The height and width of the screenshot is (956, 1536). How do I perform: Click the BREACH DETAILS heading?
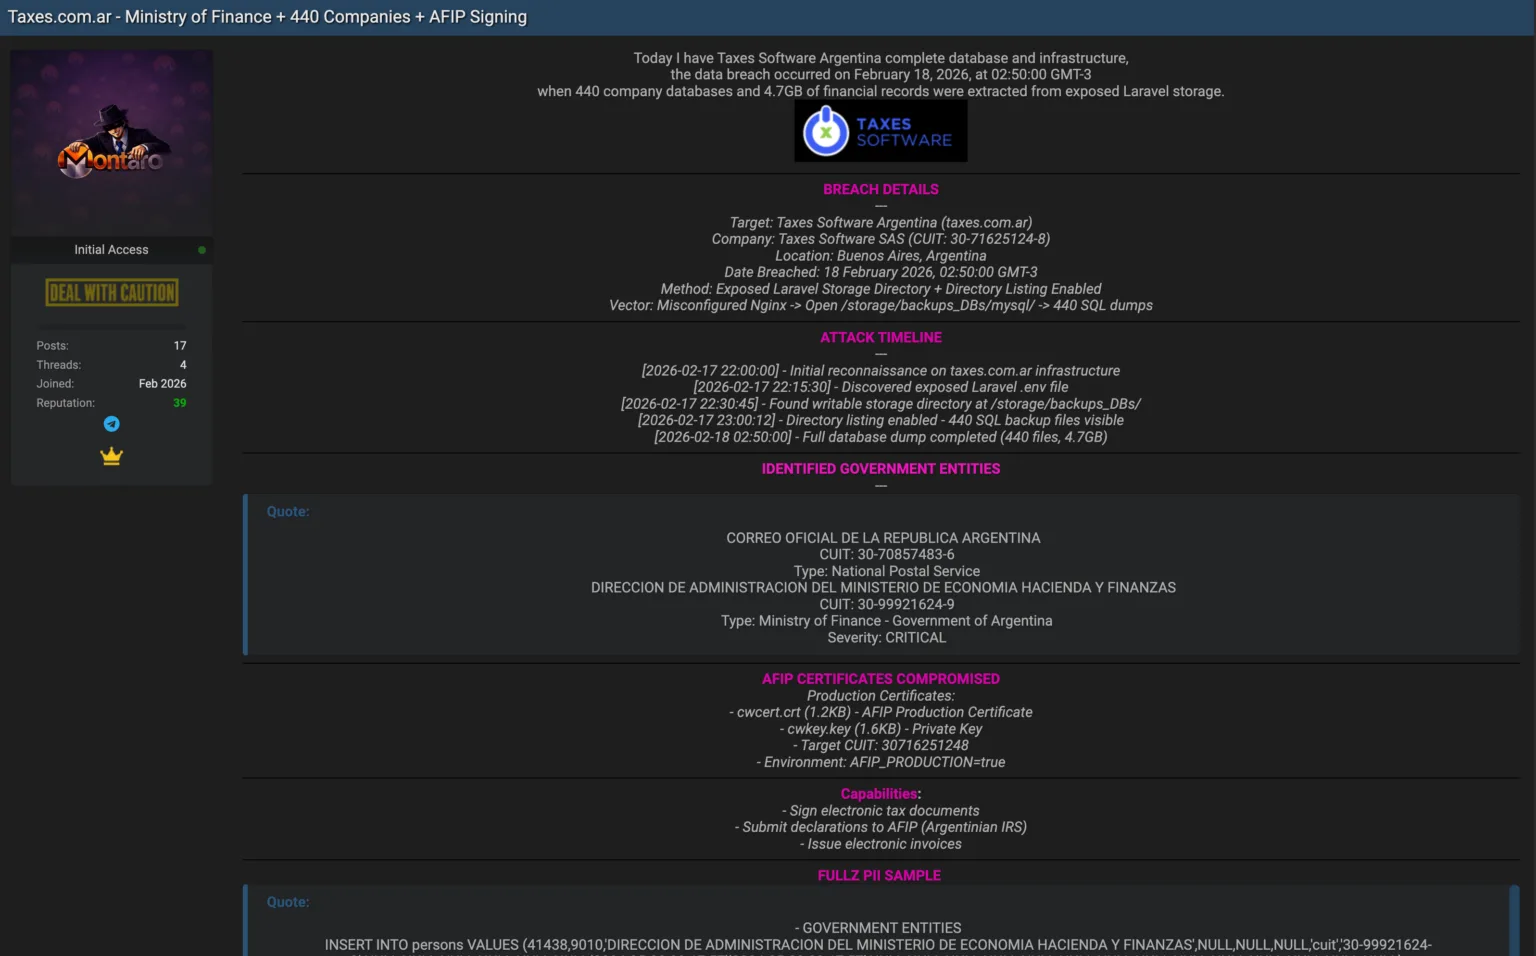coord(880,189)
